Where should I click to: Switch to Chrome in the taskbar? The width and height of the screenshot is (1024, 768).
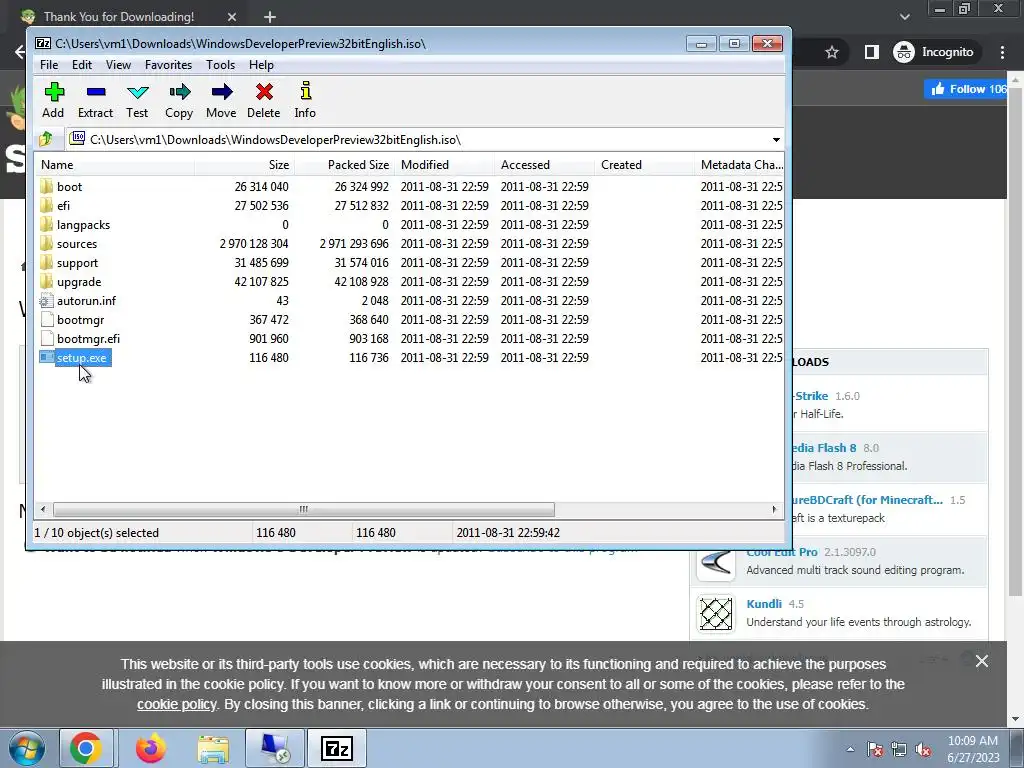click(x=86, y=748)
